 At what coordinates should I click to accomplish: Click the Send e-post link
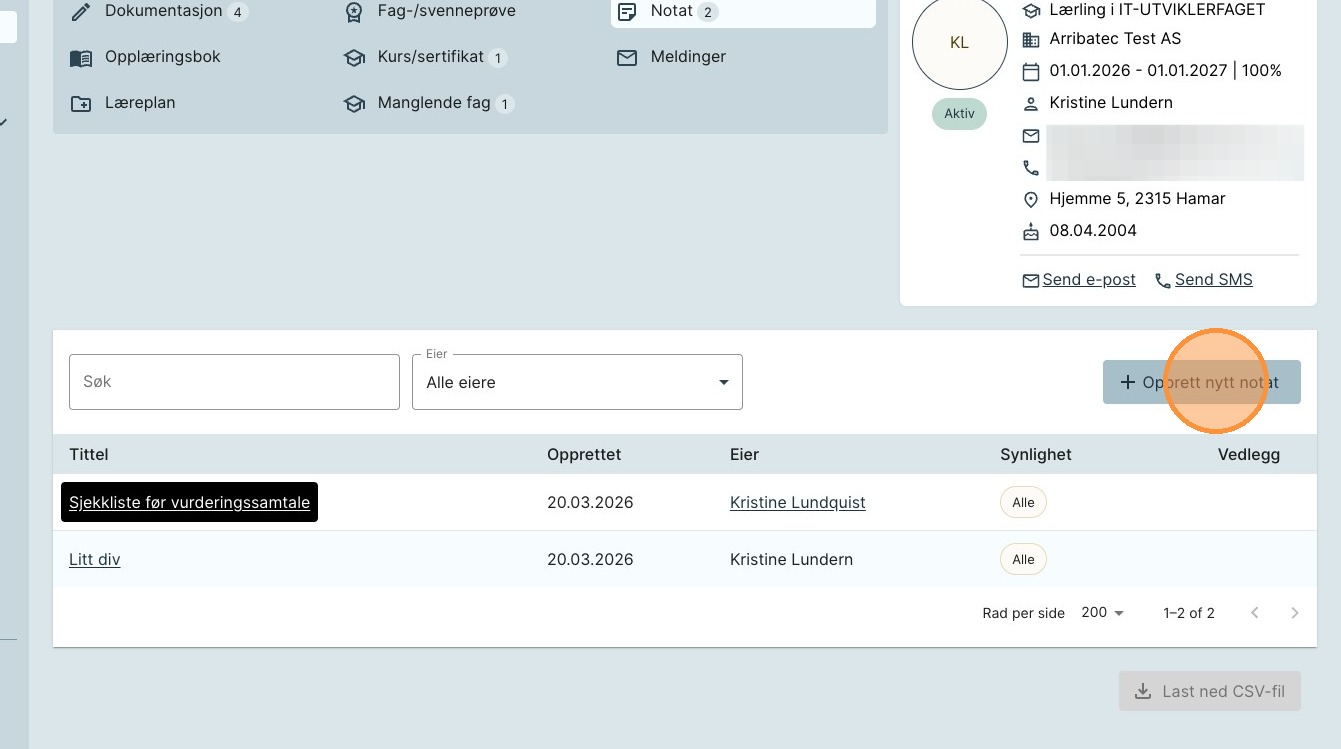coord(1088,280)
